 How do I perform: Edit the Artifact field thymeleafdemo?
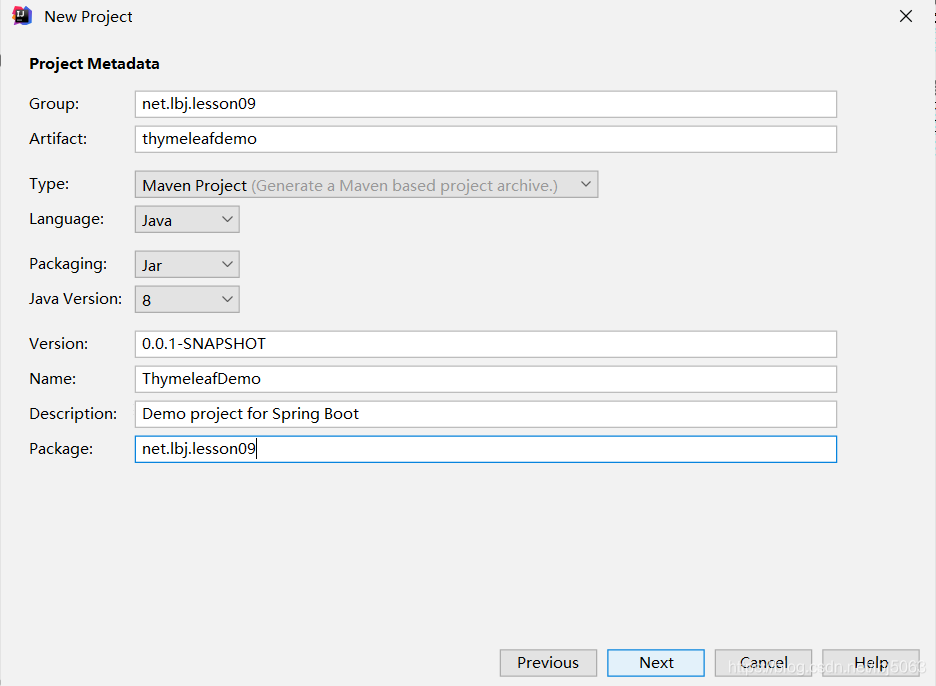point(485,139)
